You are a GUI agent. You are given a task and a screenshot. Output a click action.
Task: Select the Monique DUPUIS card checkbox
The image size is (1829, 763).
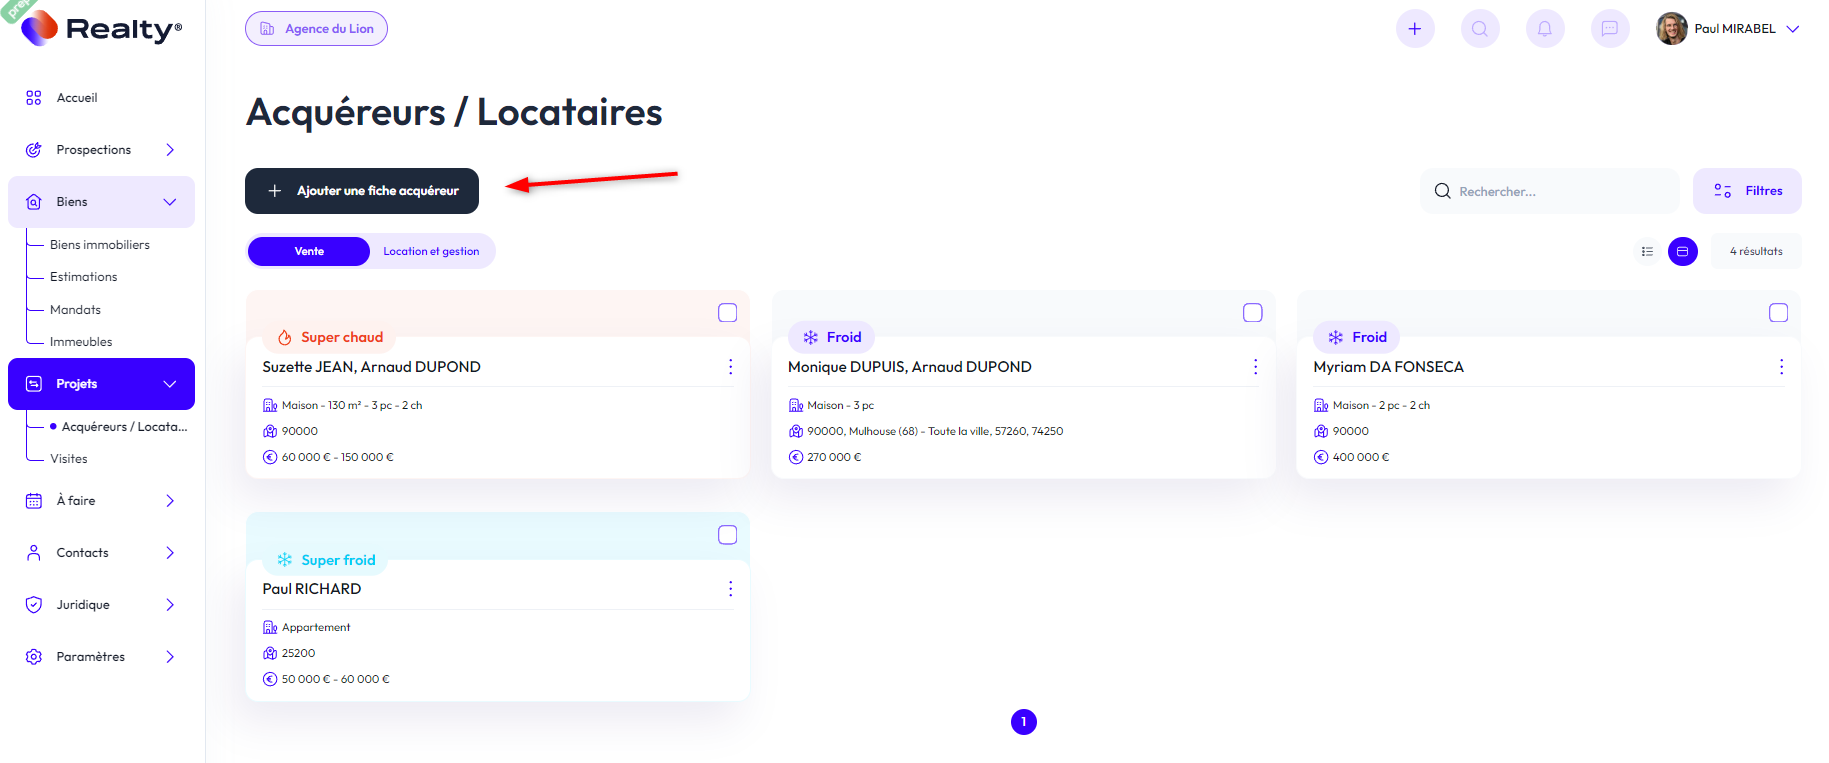[x=1252, y=313]
